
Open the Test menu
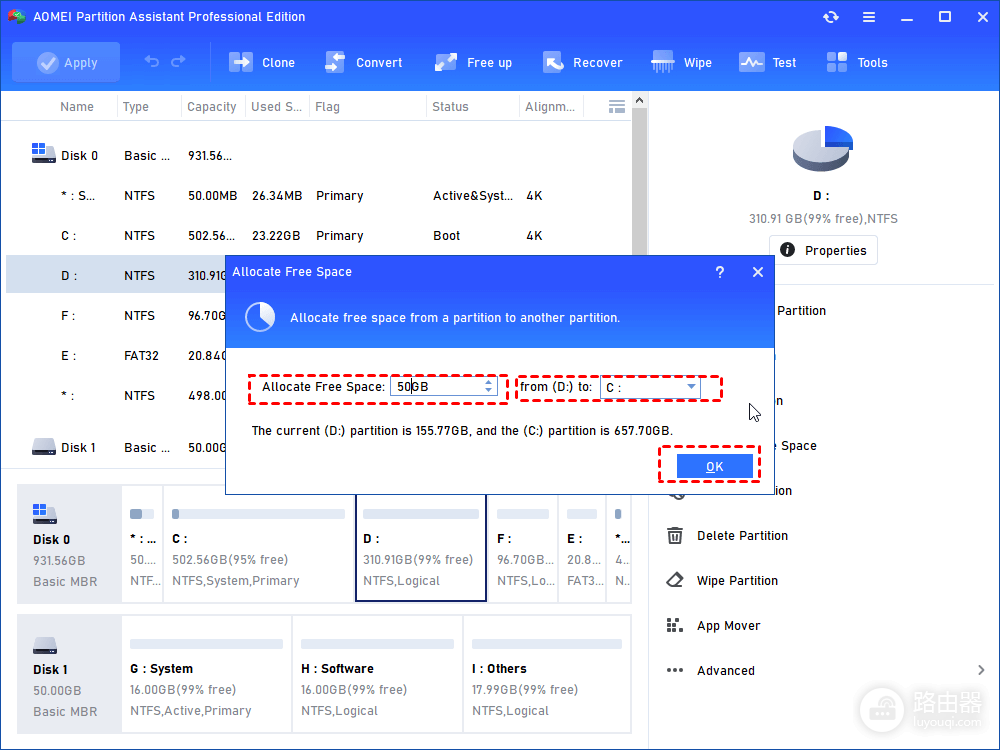click(x=767, y=62)
